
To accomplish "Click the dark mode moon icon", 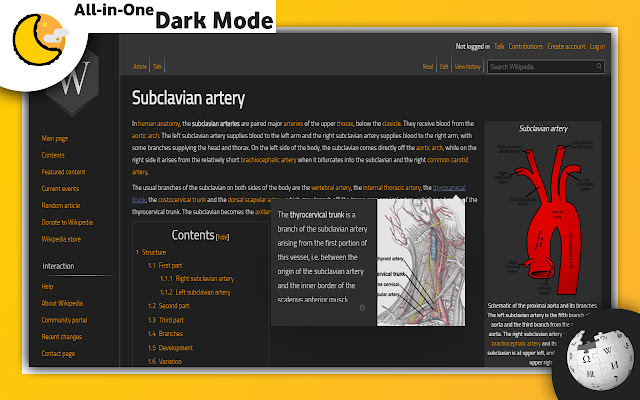I will 39,40.
